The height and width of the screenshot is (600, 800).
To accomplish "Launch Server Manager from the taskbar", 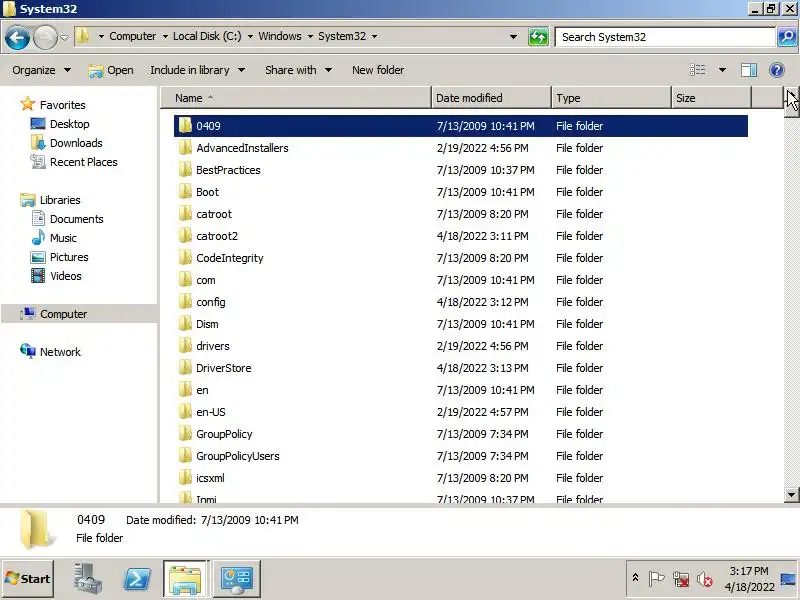I will pyautogui.click(x=87, y=579).
